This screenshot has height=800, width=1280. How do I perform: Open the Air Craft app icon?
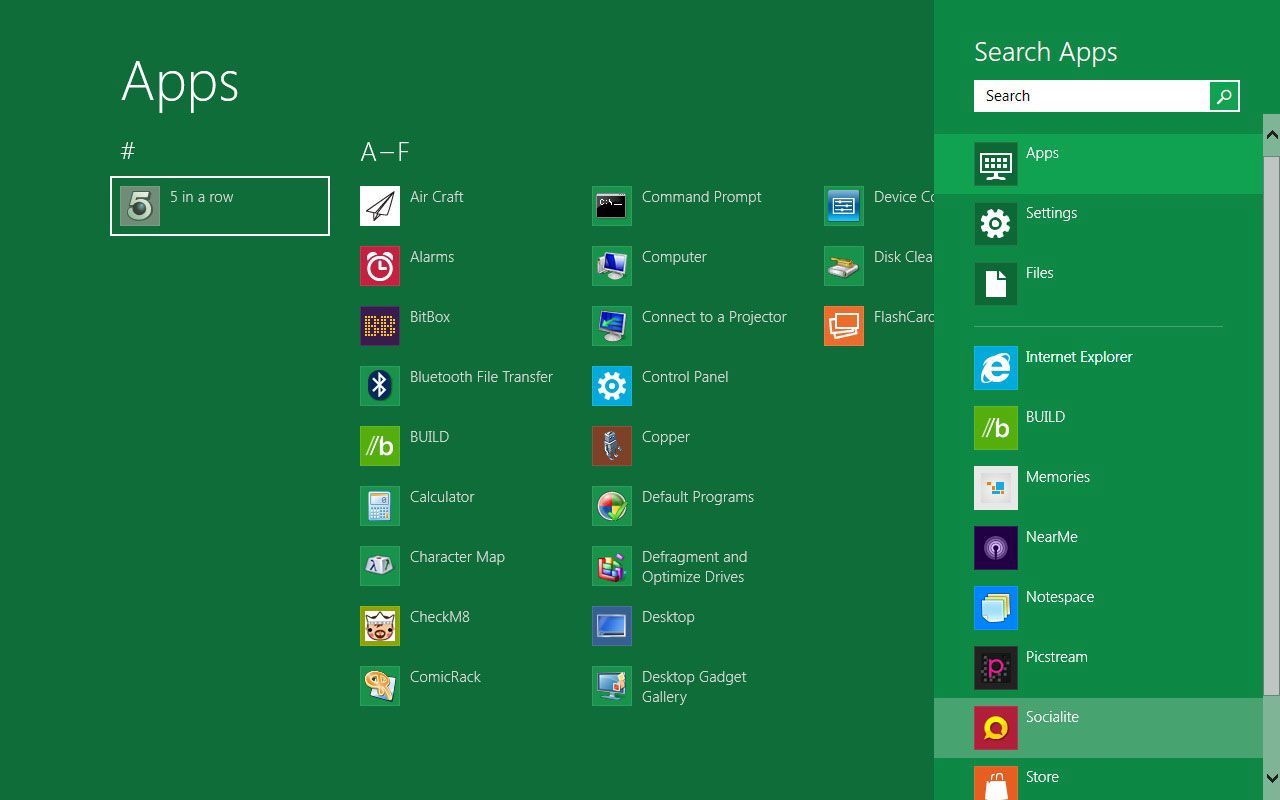click(x=380, y=206)
